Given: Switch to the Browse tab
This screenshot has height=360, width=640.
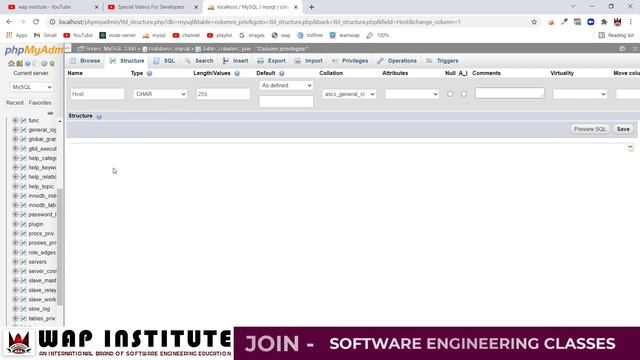Looking at the screenshot, I should click(x=85, y=61).
